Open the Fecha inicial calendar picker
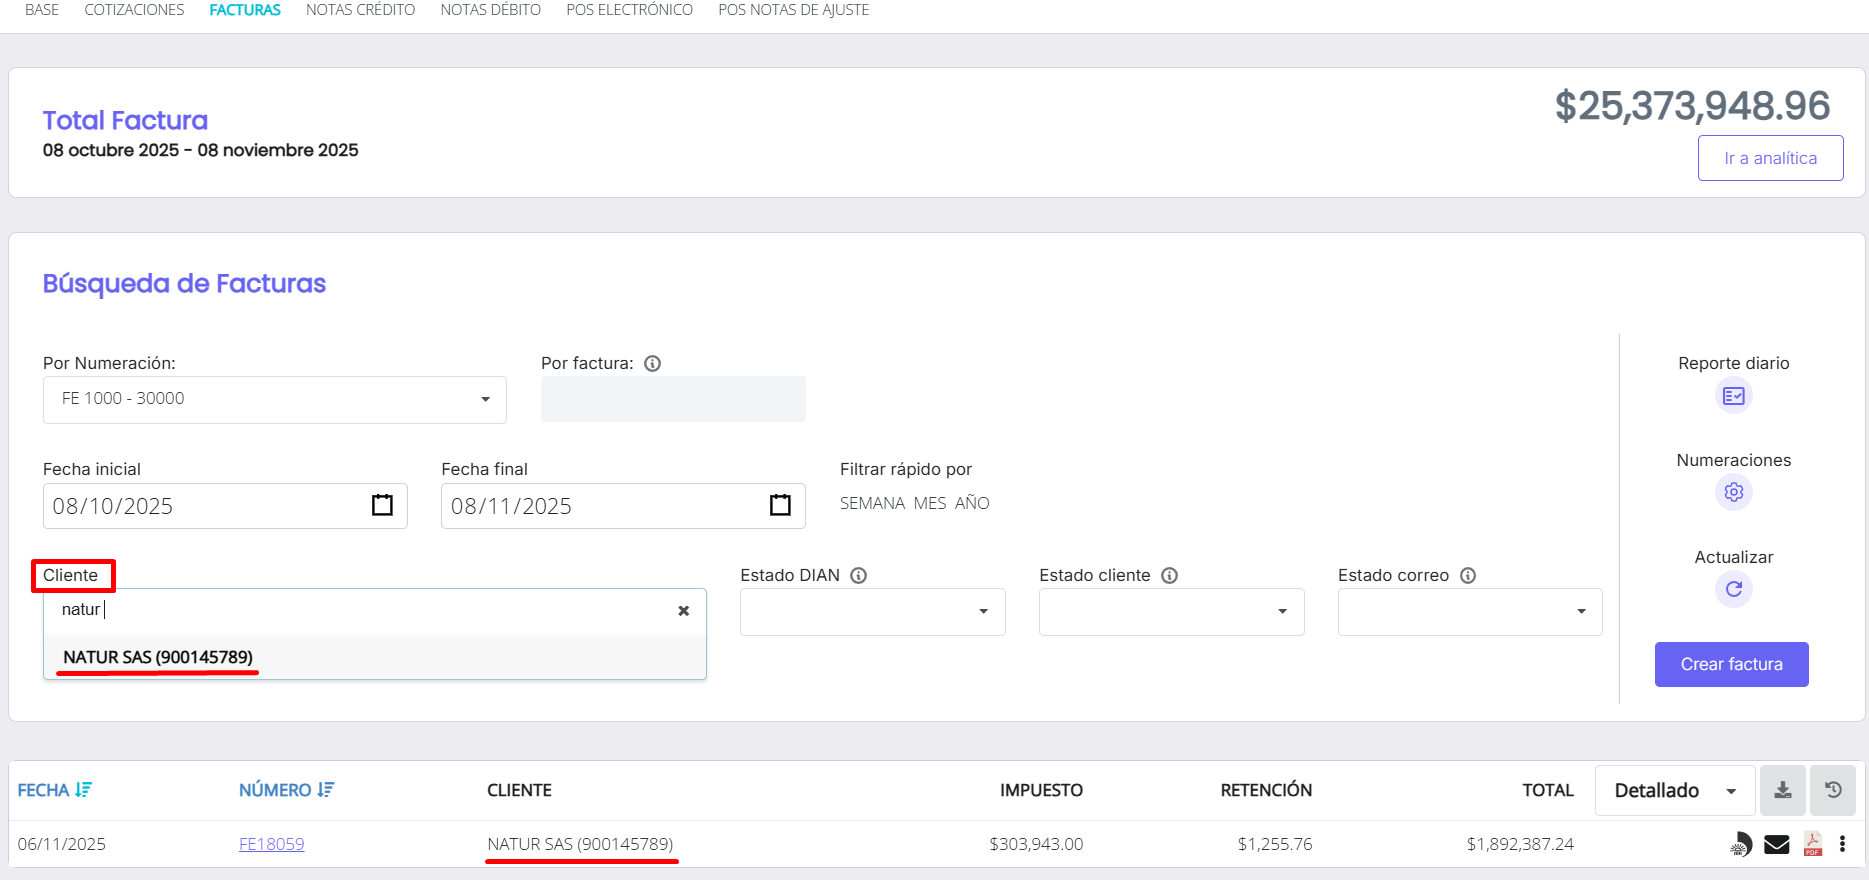1869x880 pixels. point(382,505)
